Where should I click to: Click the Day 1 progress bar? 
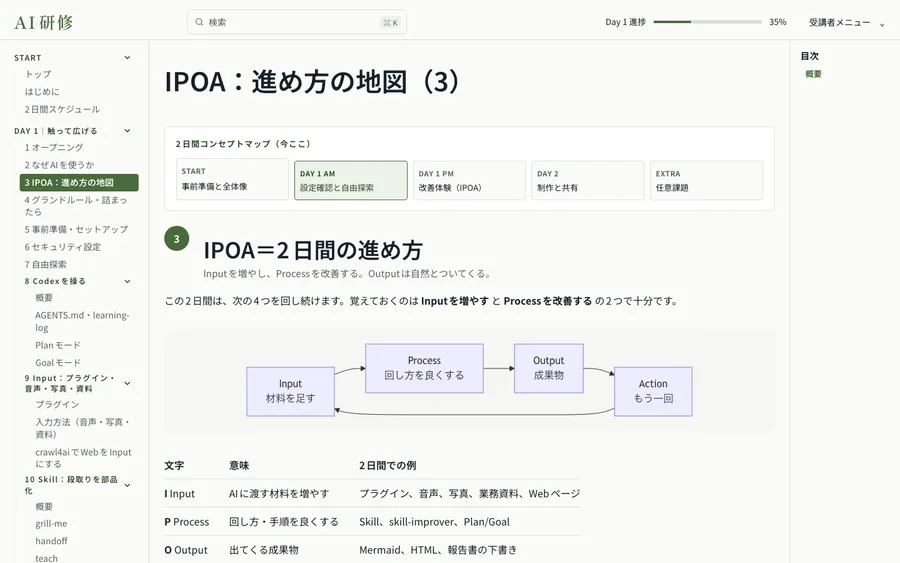pos(707,22)
